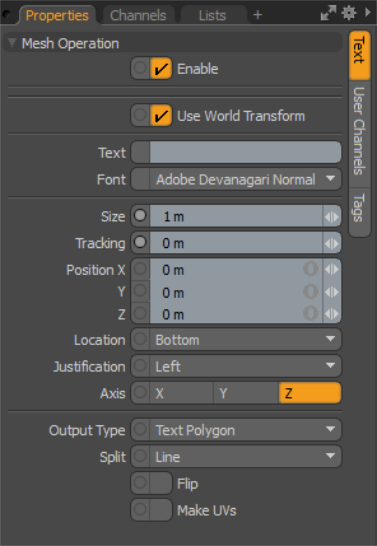Screen dimensions: 377x546
Task: Click the round icon in Position X field
Action: coord(311,269)
